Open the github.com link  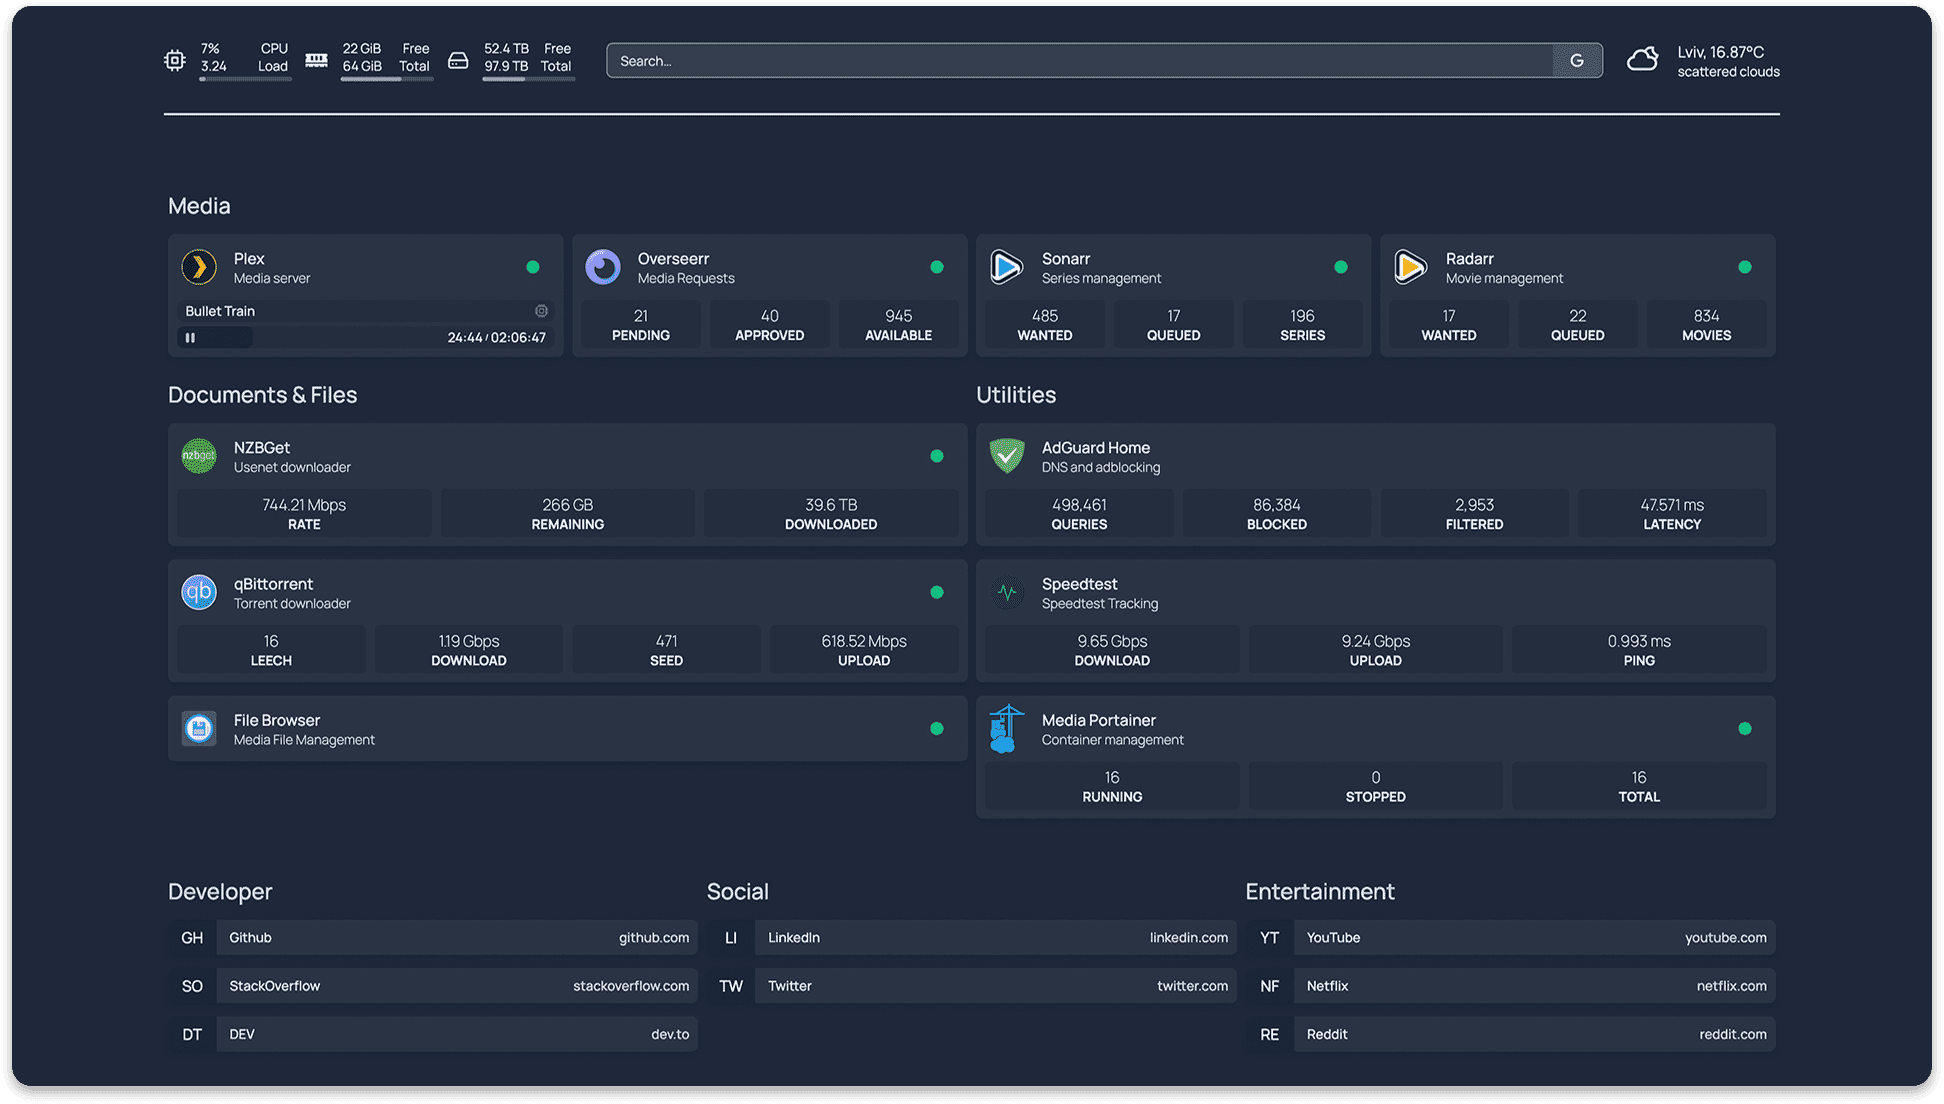pyautogui.click(x=653, y=937)
